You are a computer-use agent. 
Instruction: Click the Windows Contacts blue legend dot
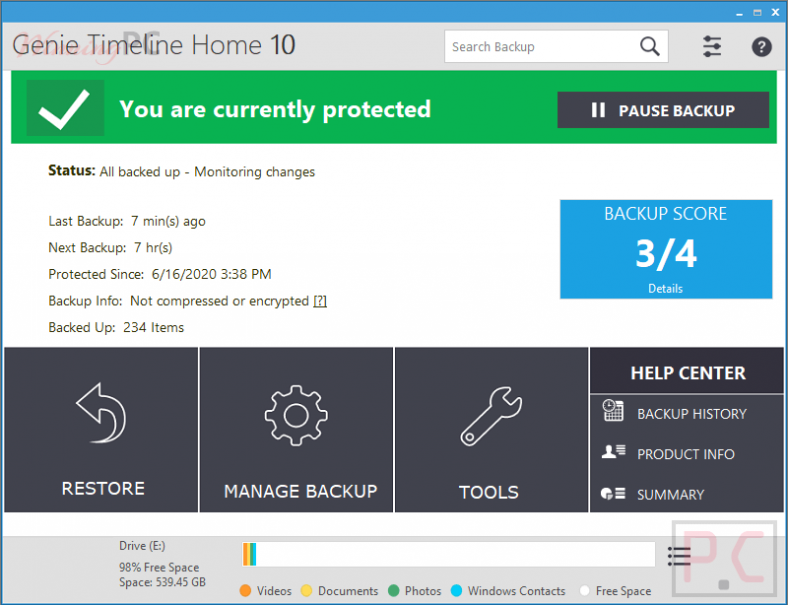pos(456,590)
